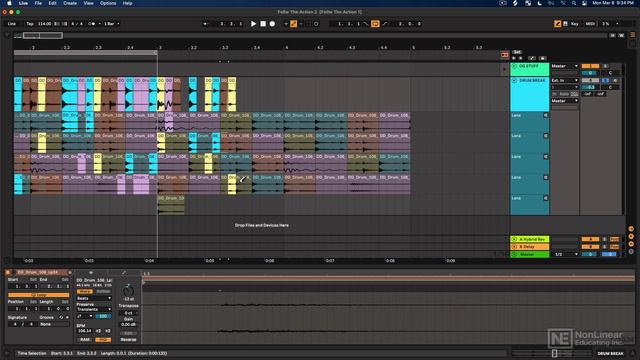Viewport: 640px width, 360px height.
Task: Toggle the RAM mode button
Action: click(84, 340)
